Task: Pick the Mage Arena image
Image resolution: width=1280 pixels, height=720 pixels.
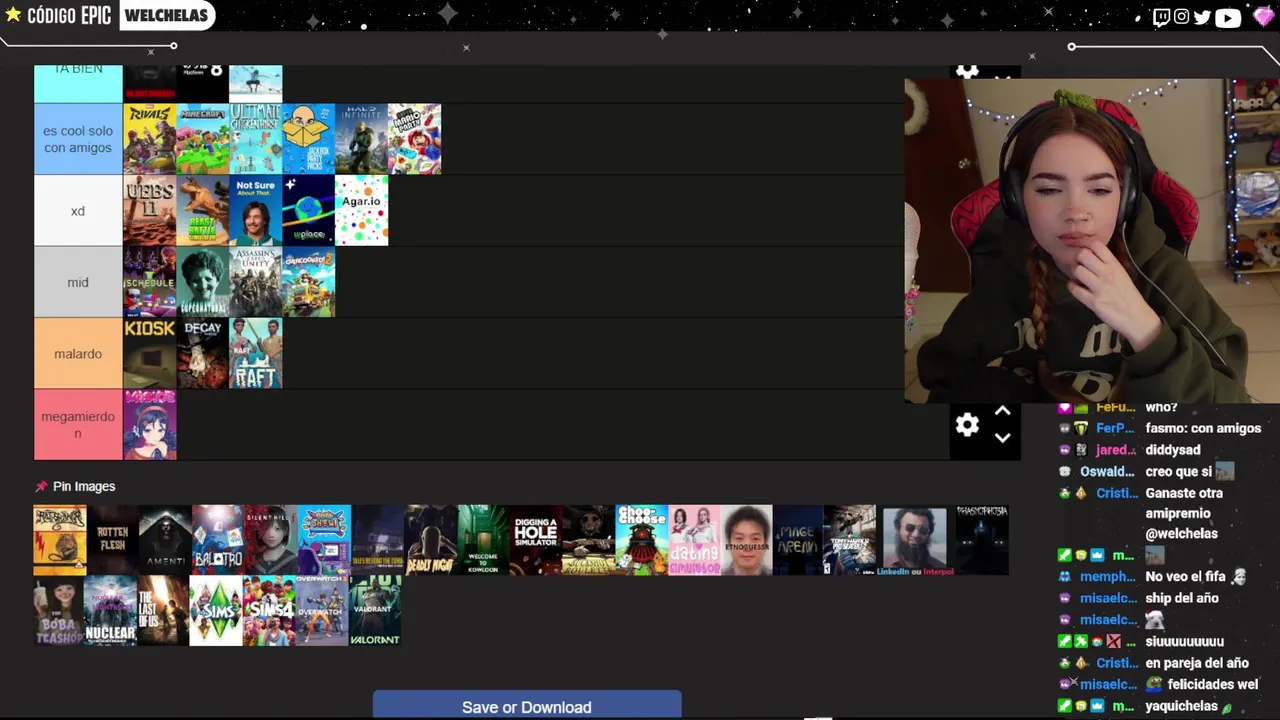Action: tap(800, 540)
